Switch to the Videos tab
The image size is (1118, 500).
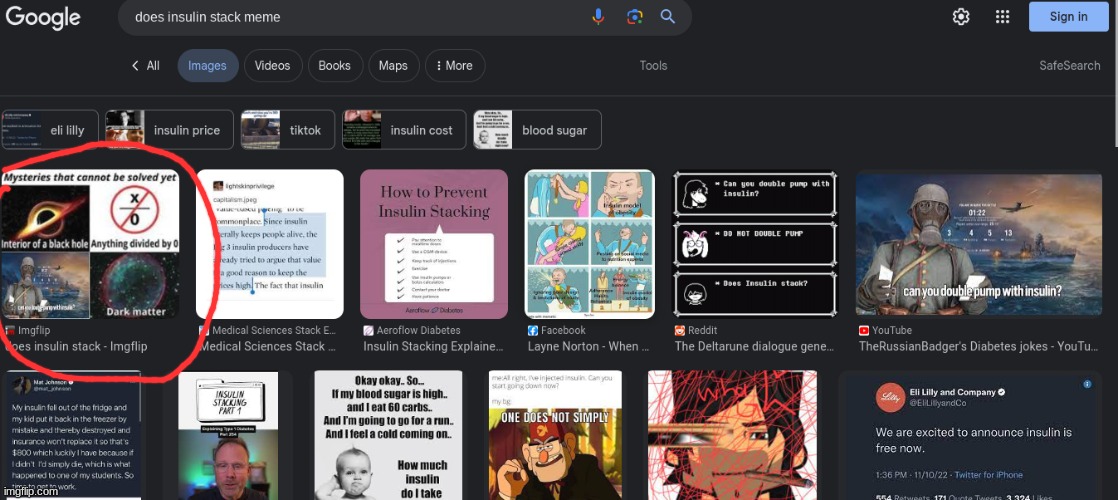coord(272,66)
